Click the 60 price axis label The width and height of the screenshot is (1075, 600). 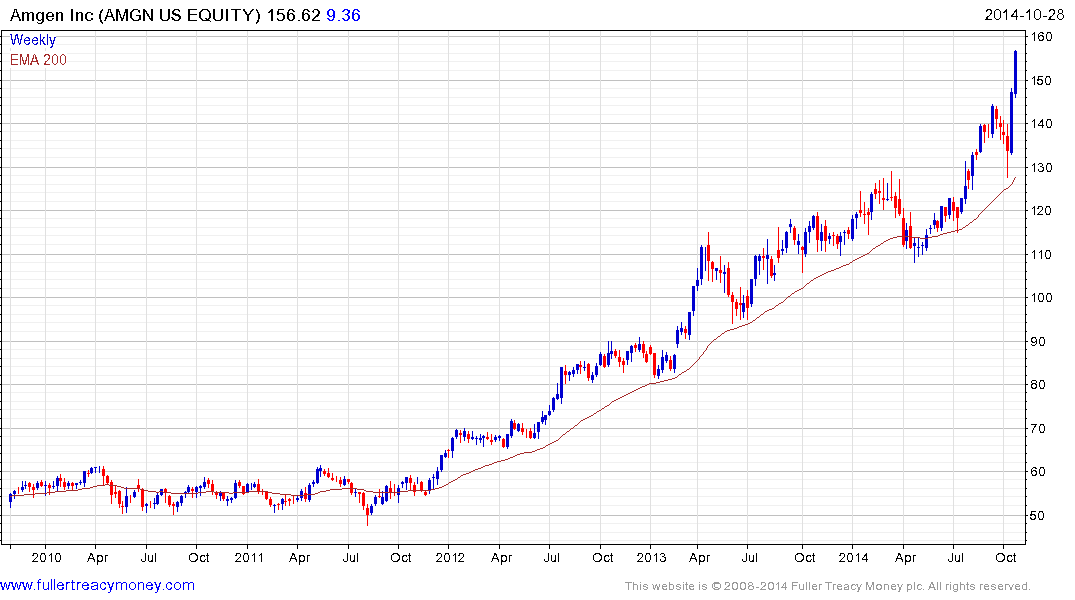[1038, 472]
